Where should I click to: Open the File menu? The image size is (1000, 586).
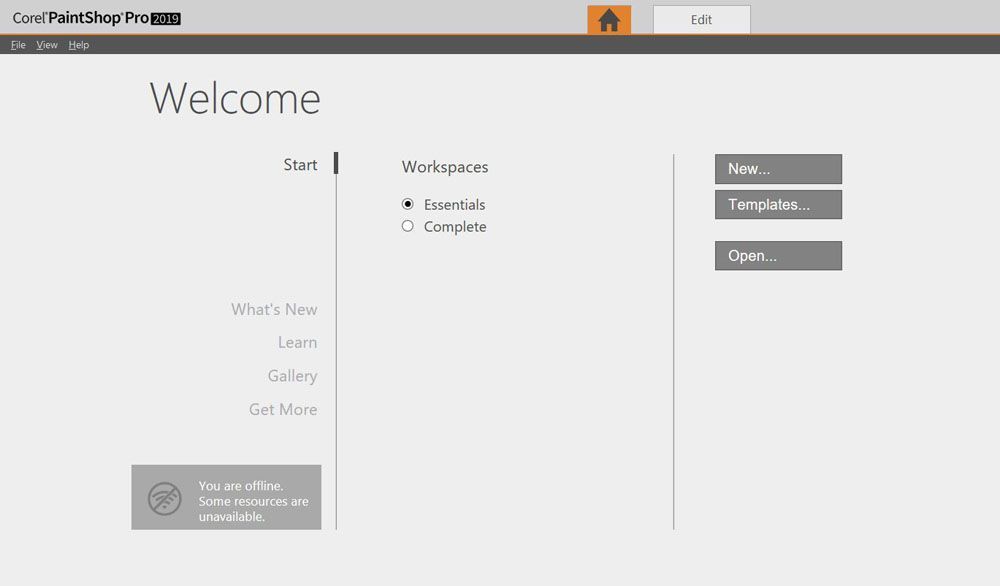(x=18, y=45)
